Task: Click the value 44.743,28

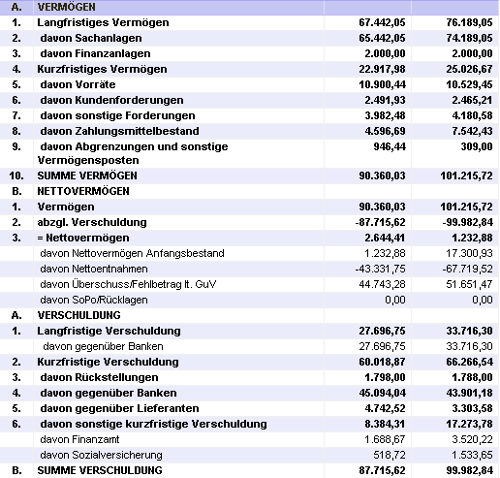Action: tap(382, 284)
